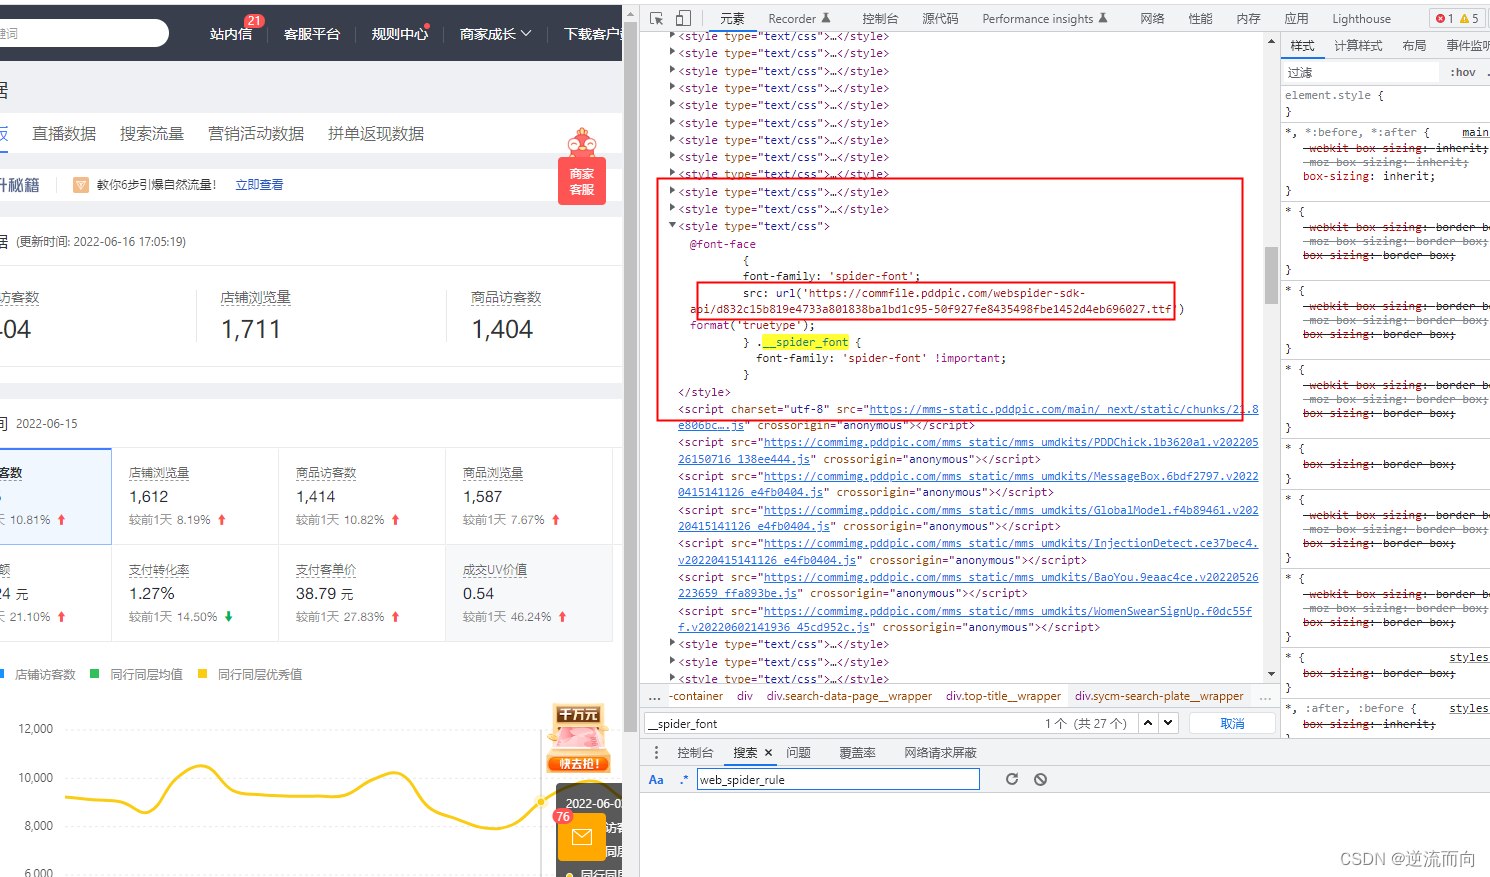
Task: Open 客服平台 in top navigation
Action: coord(312,34)
